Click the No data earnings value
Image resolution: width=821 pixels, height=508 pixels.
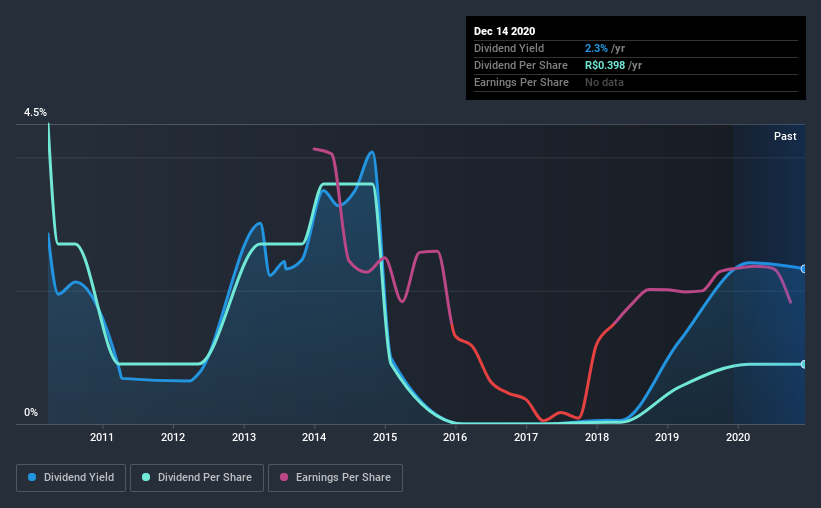[604, 82]
